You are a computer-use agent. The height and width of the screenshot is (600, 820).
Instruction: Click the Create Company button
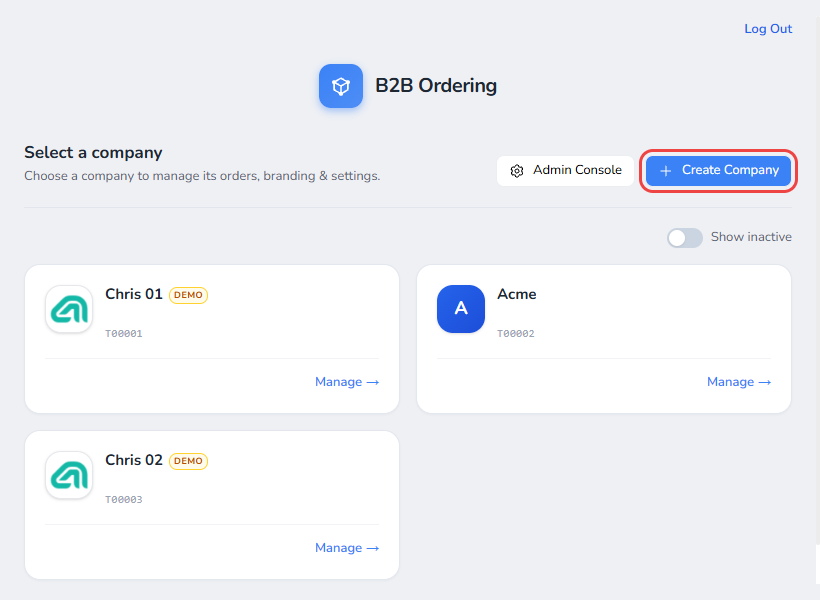pyautogui.click(x=718, y=171)
